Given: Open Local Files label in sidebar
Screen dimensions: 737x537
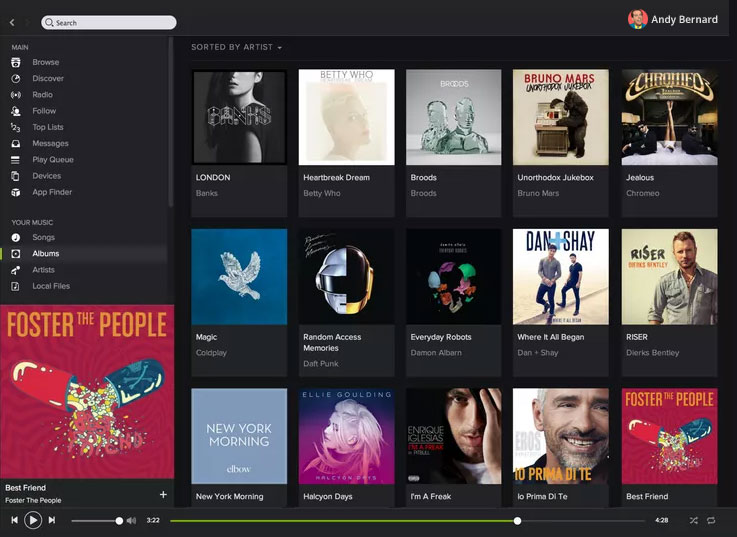Looking at the screenshot, I should 51,286.
